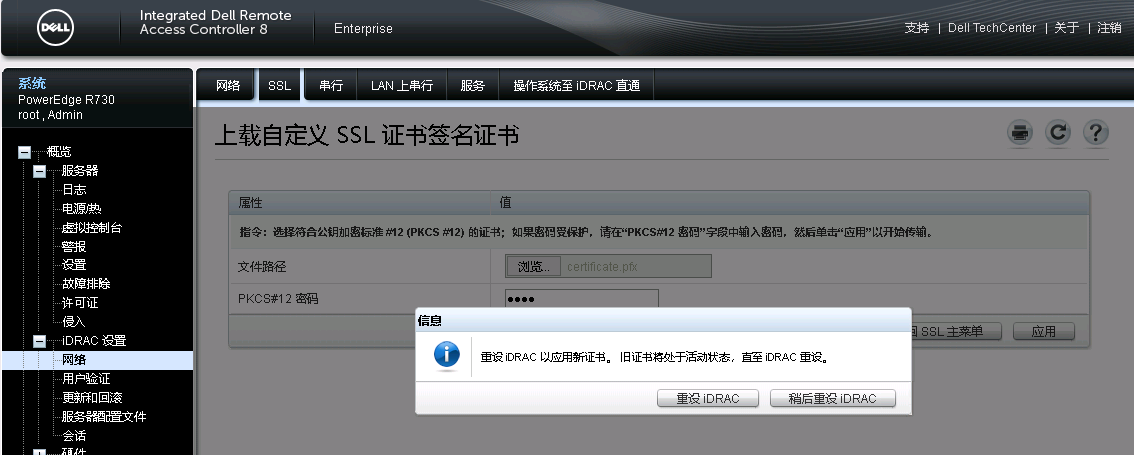This screenshot has height=455, width=1134.
Task: Click the PowerEdge R730 text
Action: pos(67,100)
